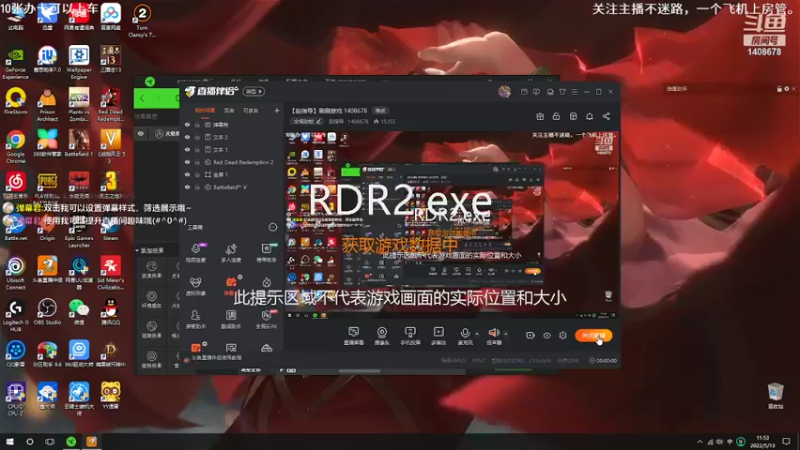Hide the Battlefield V source

pos(187,187)
